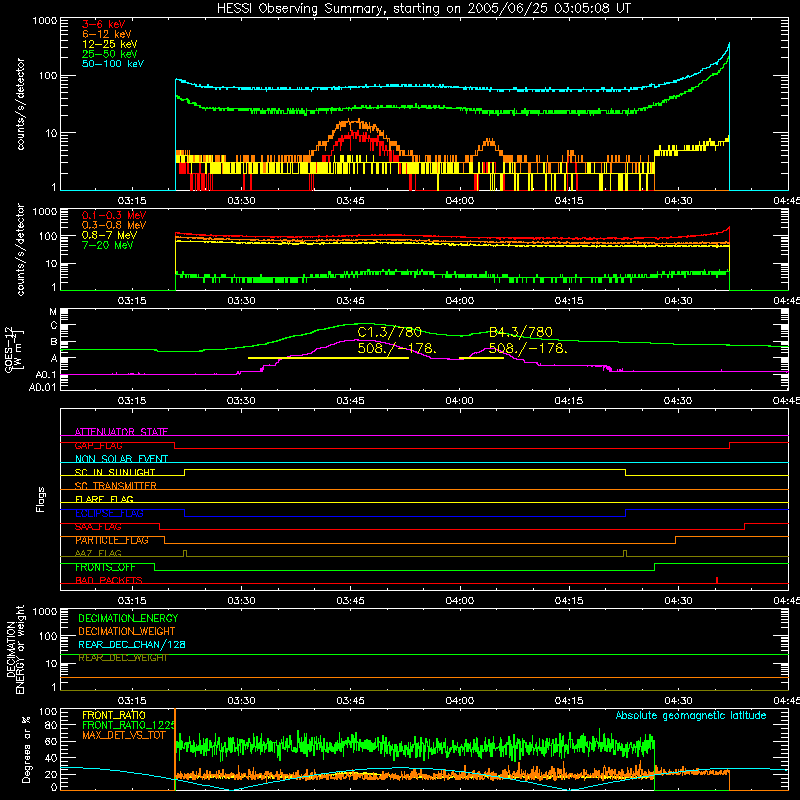Click the ATTENUATOR_STATE flag label
Viewport: 800px width, 800px height.
121,432
